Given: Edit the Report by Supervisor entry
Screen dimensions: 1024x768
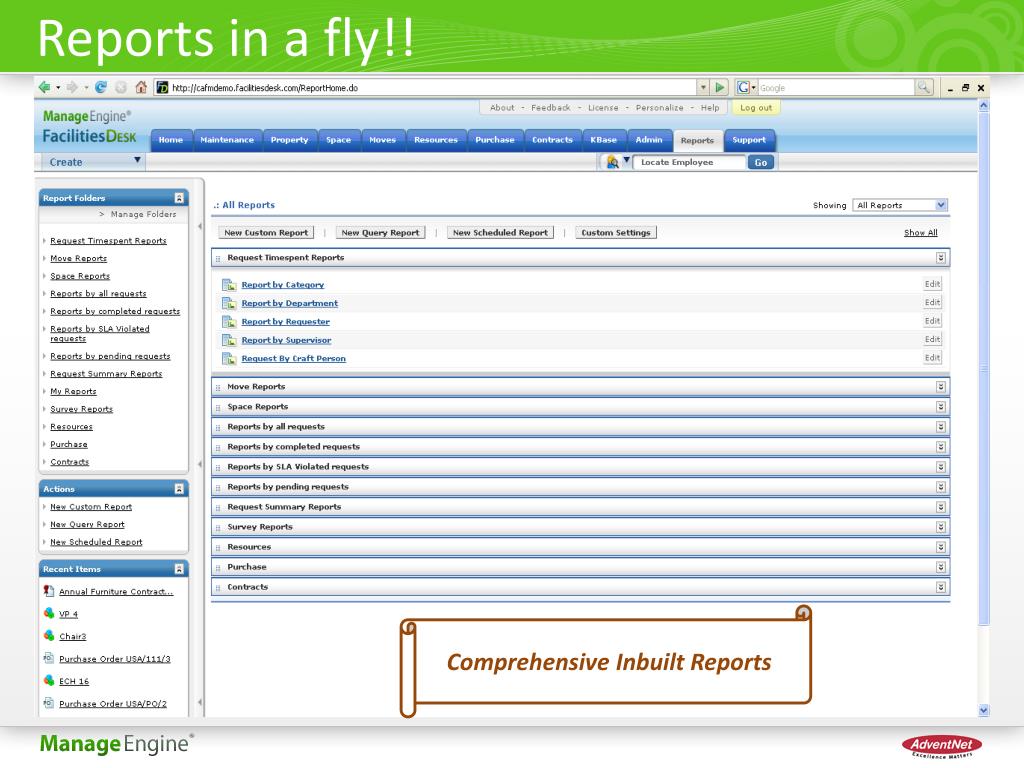Looking at the screenshot, I should tap(932, 340).
